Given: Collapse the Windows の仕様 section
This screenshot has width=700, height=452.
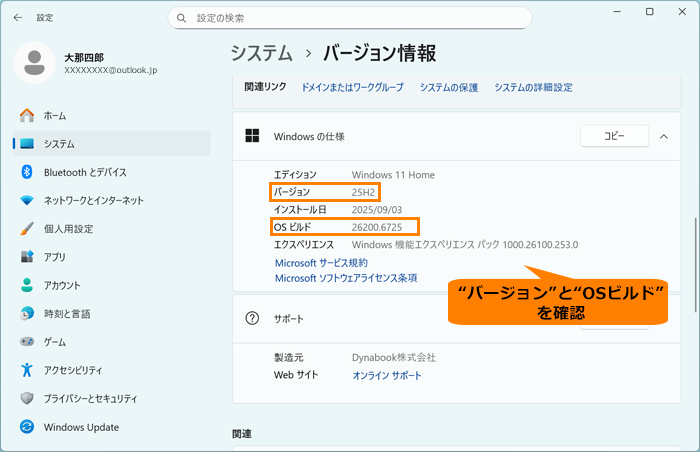Looking at the screenshot, I should click(x=664, y=137).
